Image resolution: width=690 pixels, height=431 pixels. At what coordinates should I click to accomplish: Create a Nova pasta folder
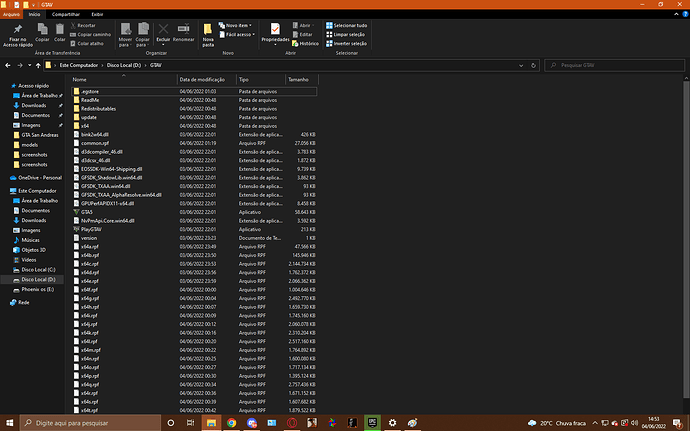click(208, 35)
